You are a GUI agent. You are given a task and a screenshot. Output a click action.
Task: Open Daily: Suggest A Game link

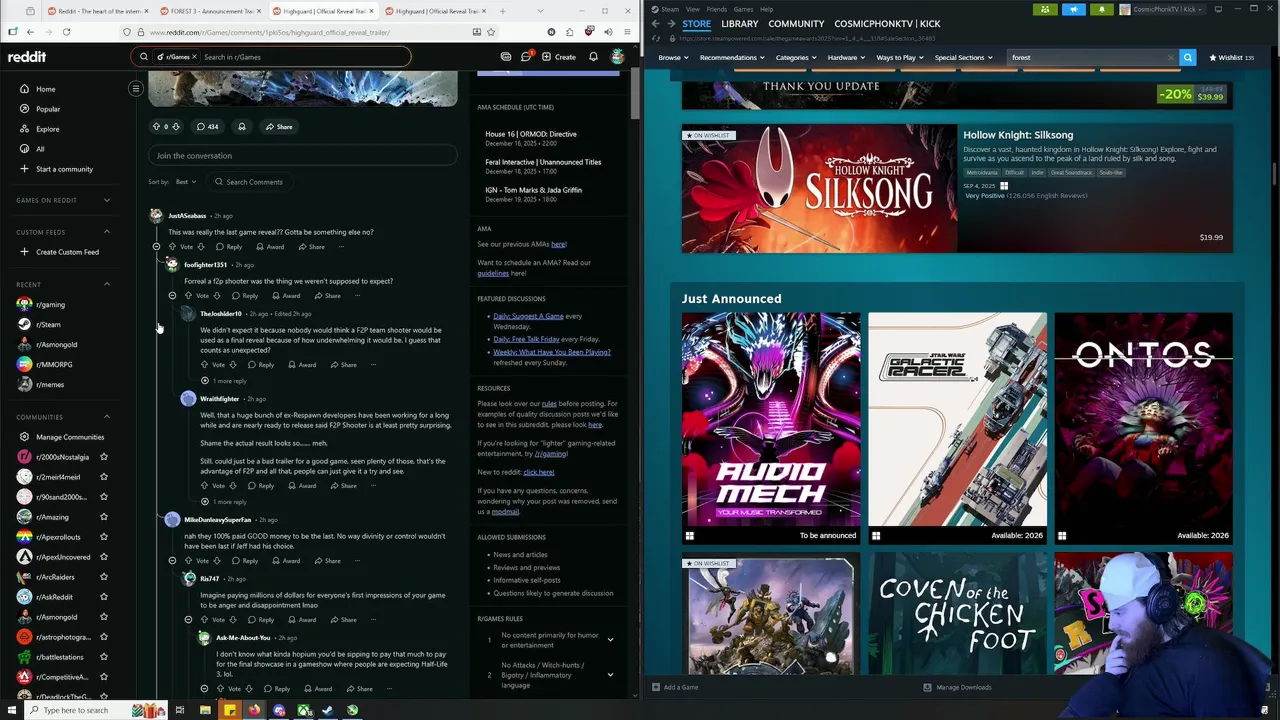click(x=528, y=316)
